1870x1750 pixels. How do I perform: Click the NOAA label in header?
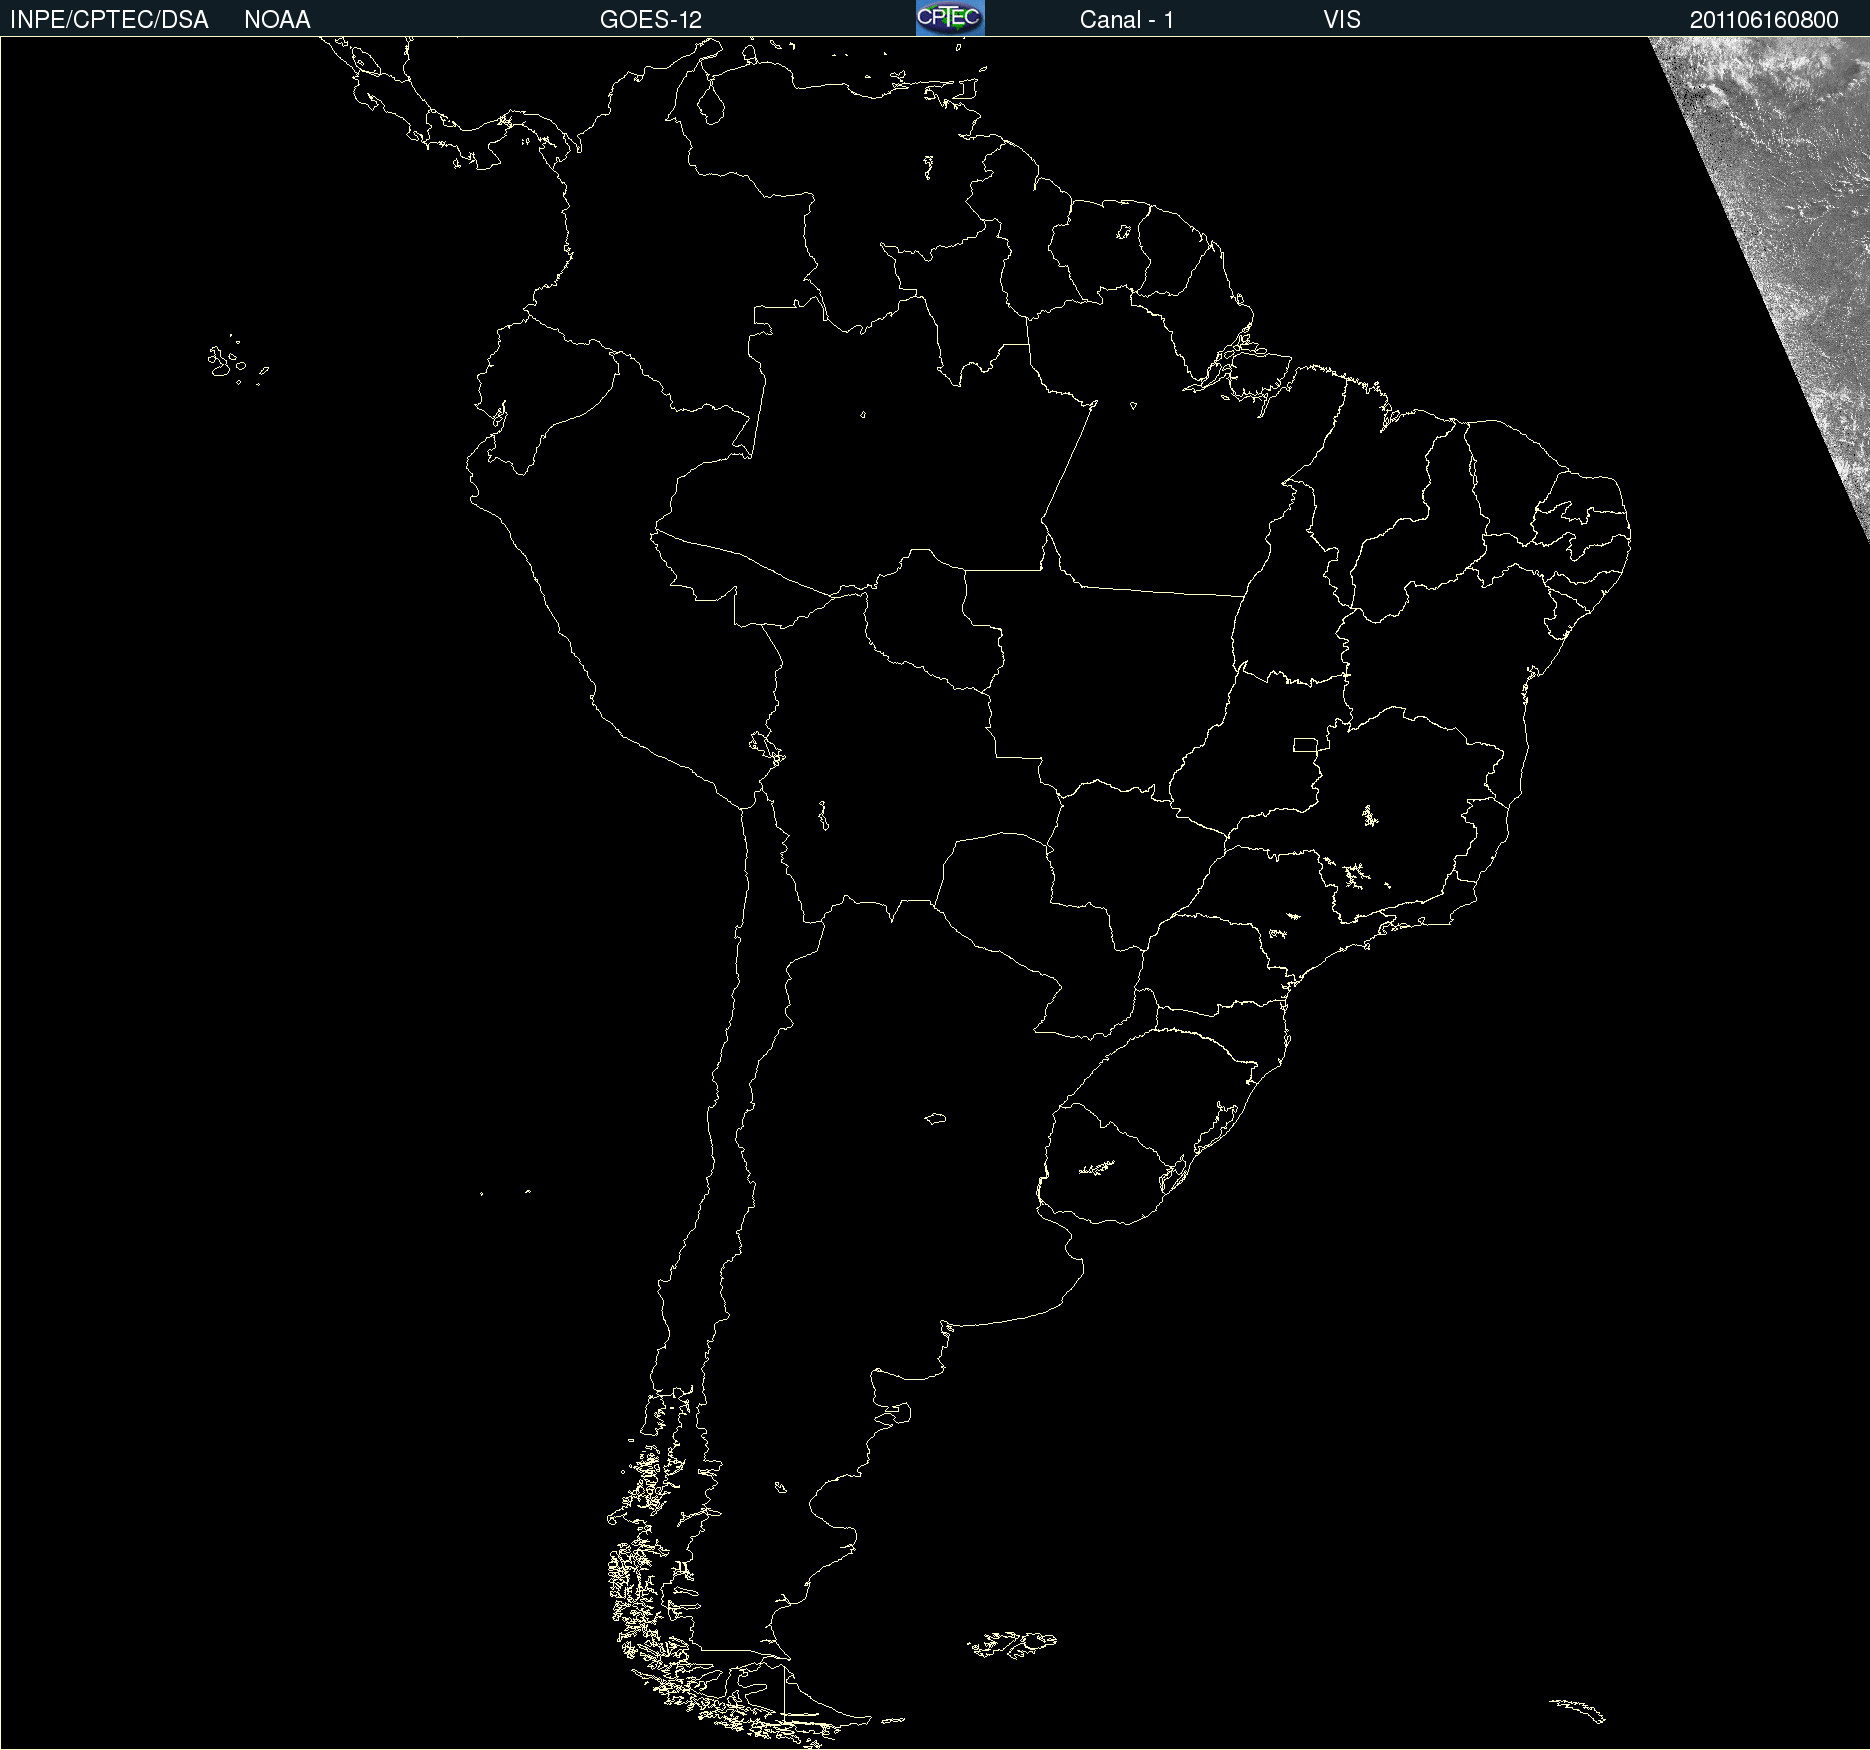277,20
